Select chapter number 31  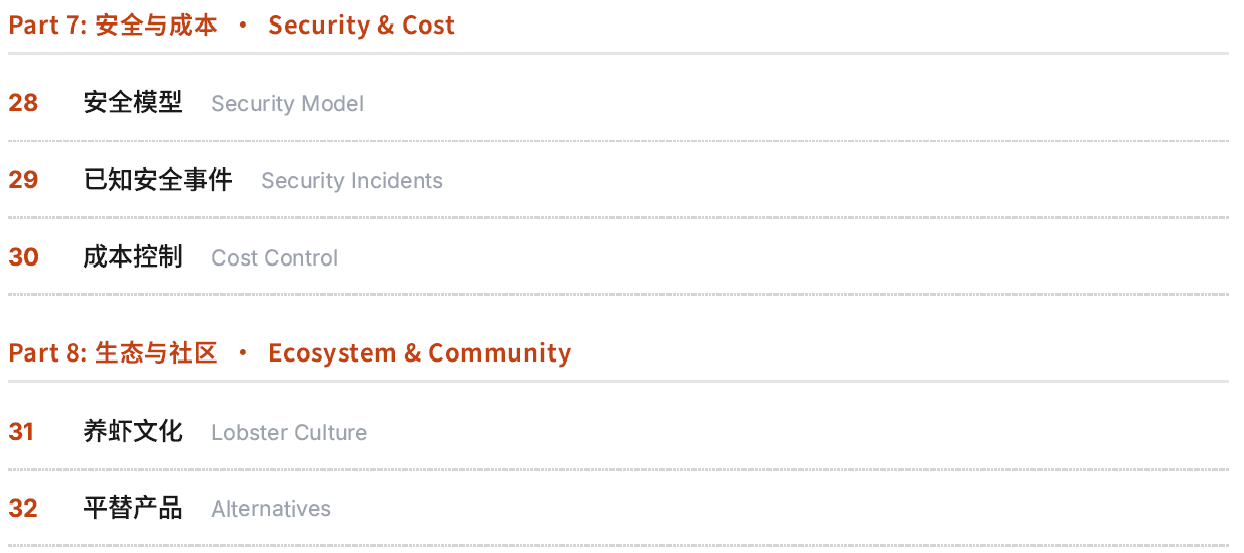[21, 432]
